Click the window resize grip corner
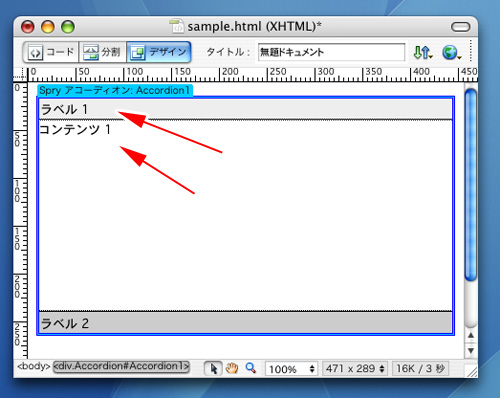 (x=471, y=371)
